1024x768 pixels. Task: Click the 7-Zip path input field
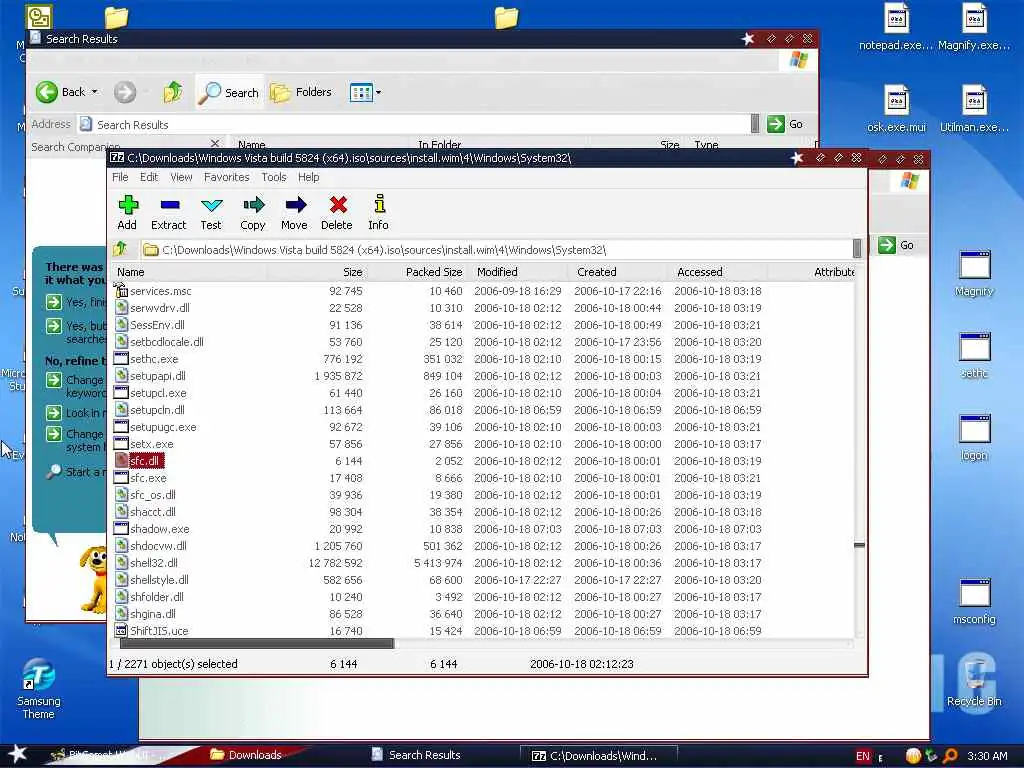[x=496, y=249]
